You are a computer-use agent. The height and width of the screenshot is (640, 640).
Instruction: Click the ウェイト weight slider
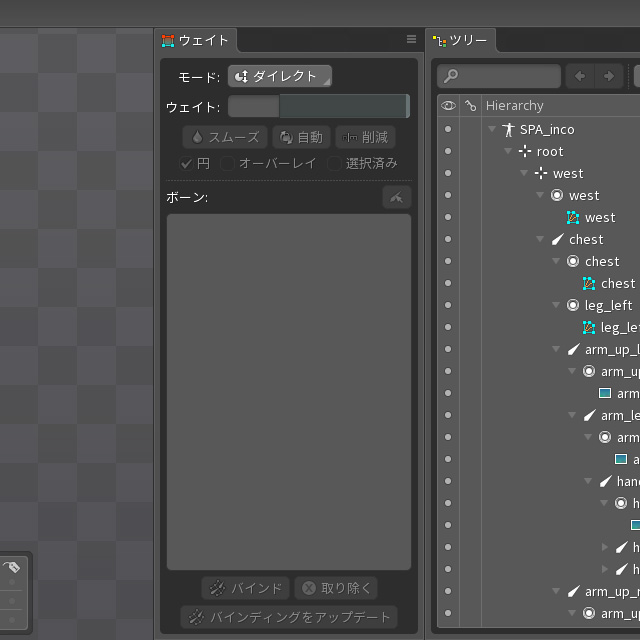(318, 106)
